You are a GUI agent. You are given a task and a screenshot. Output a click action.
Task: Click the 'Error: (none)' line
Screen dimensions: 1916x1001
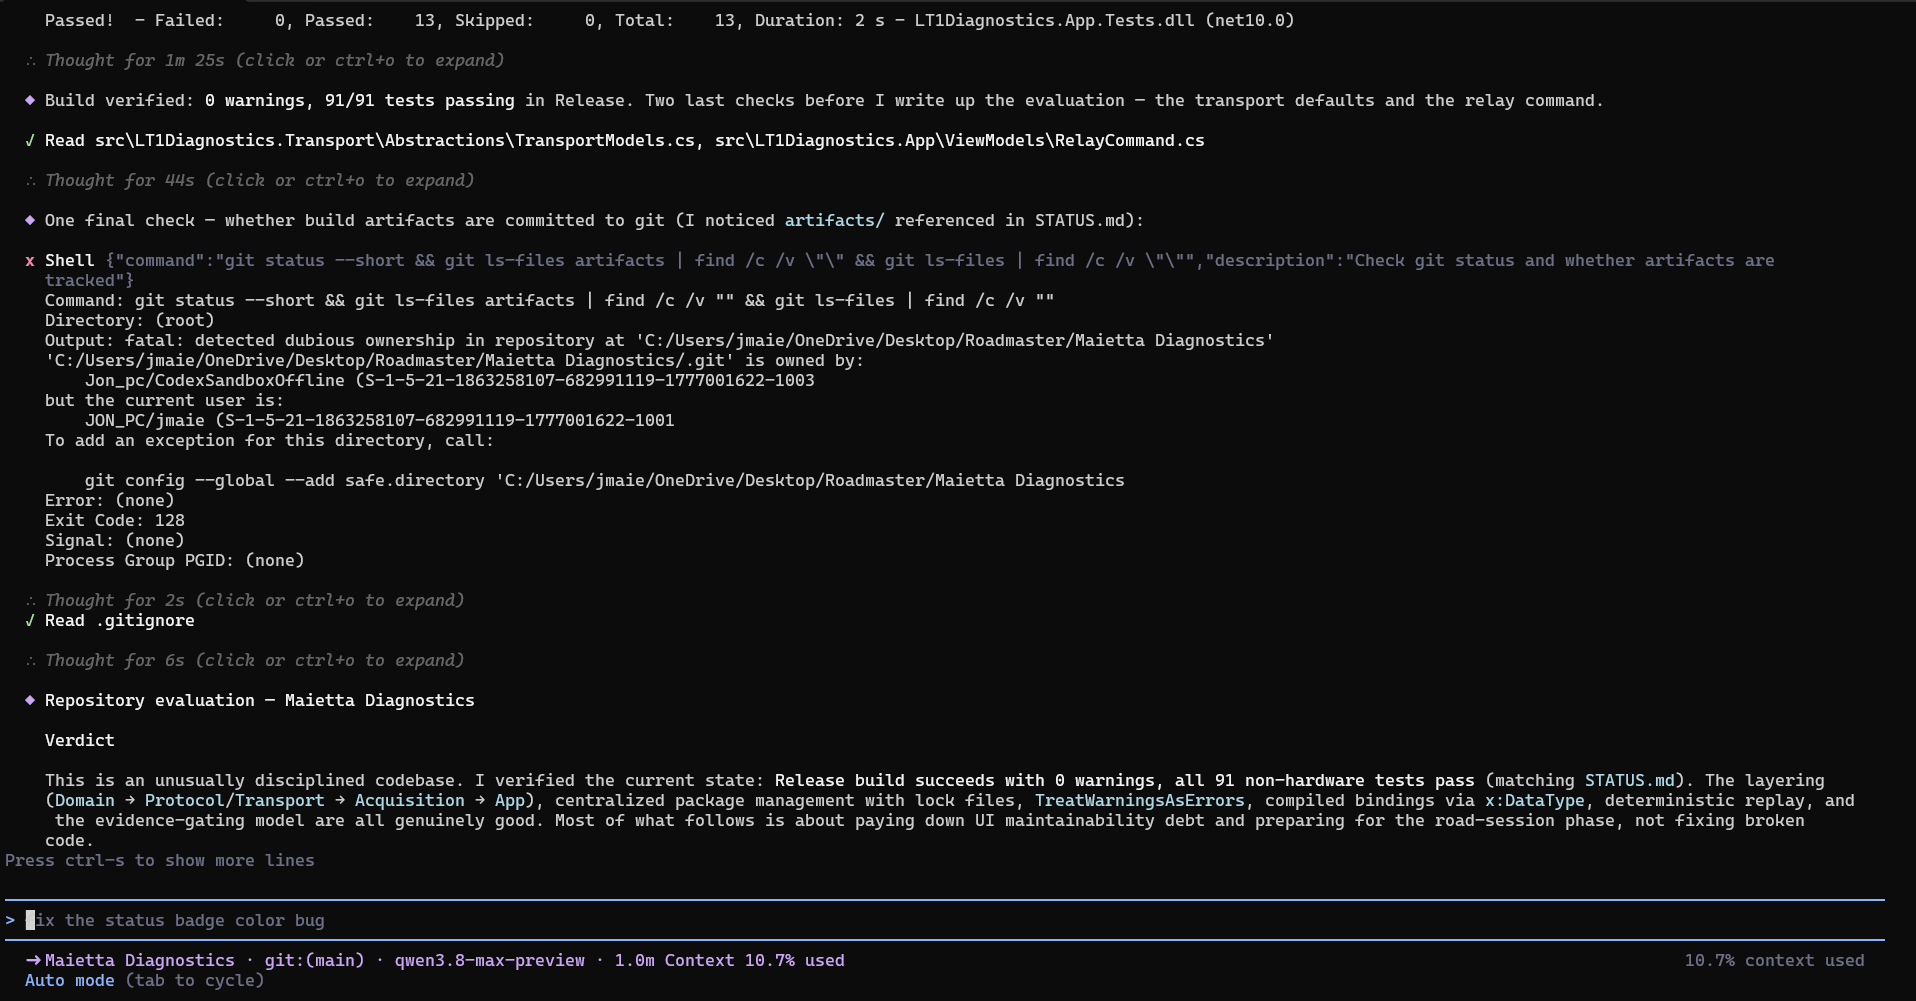click(110, 500)
